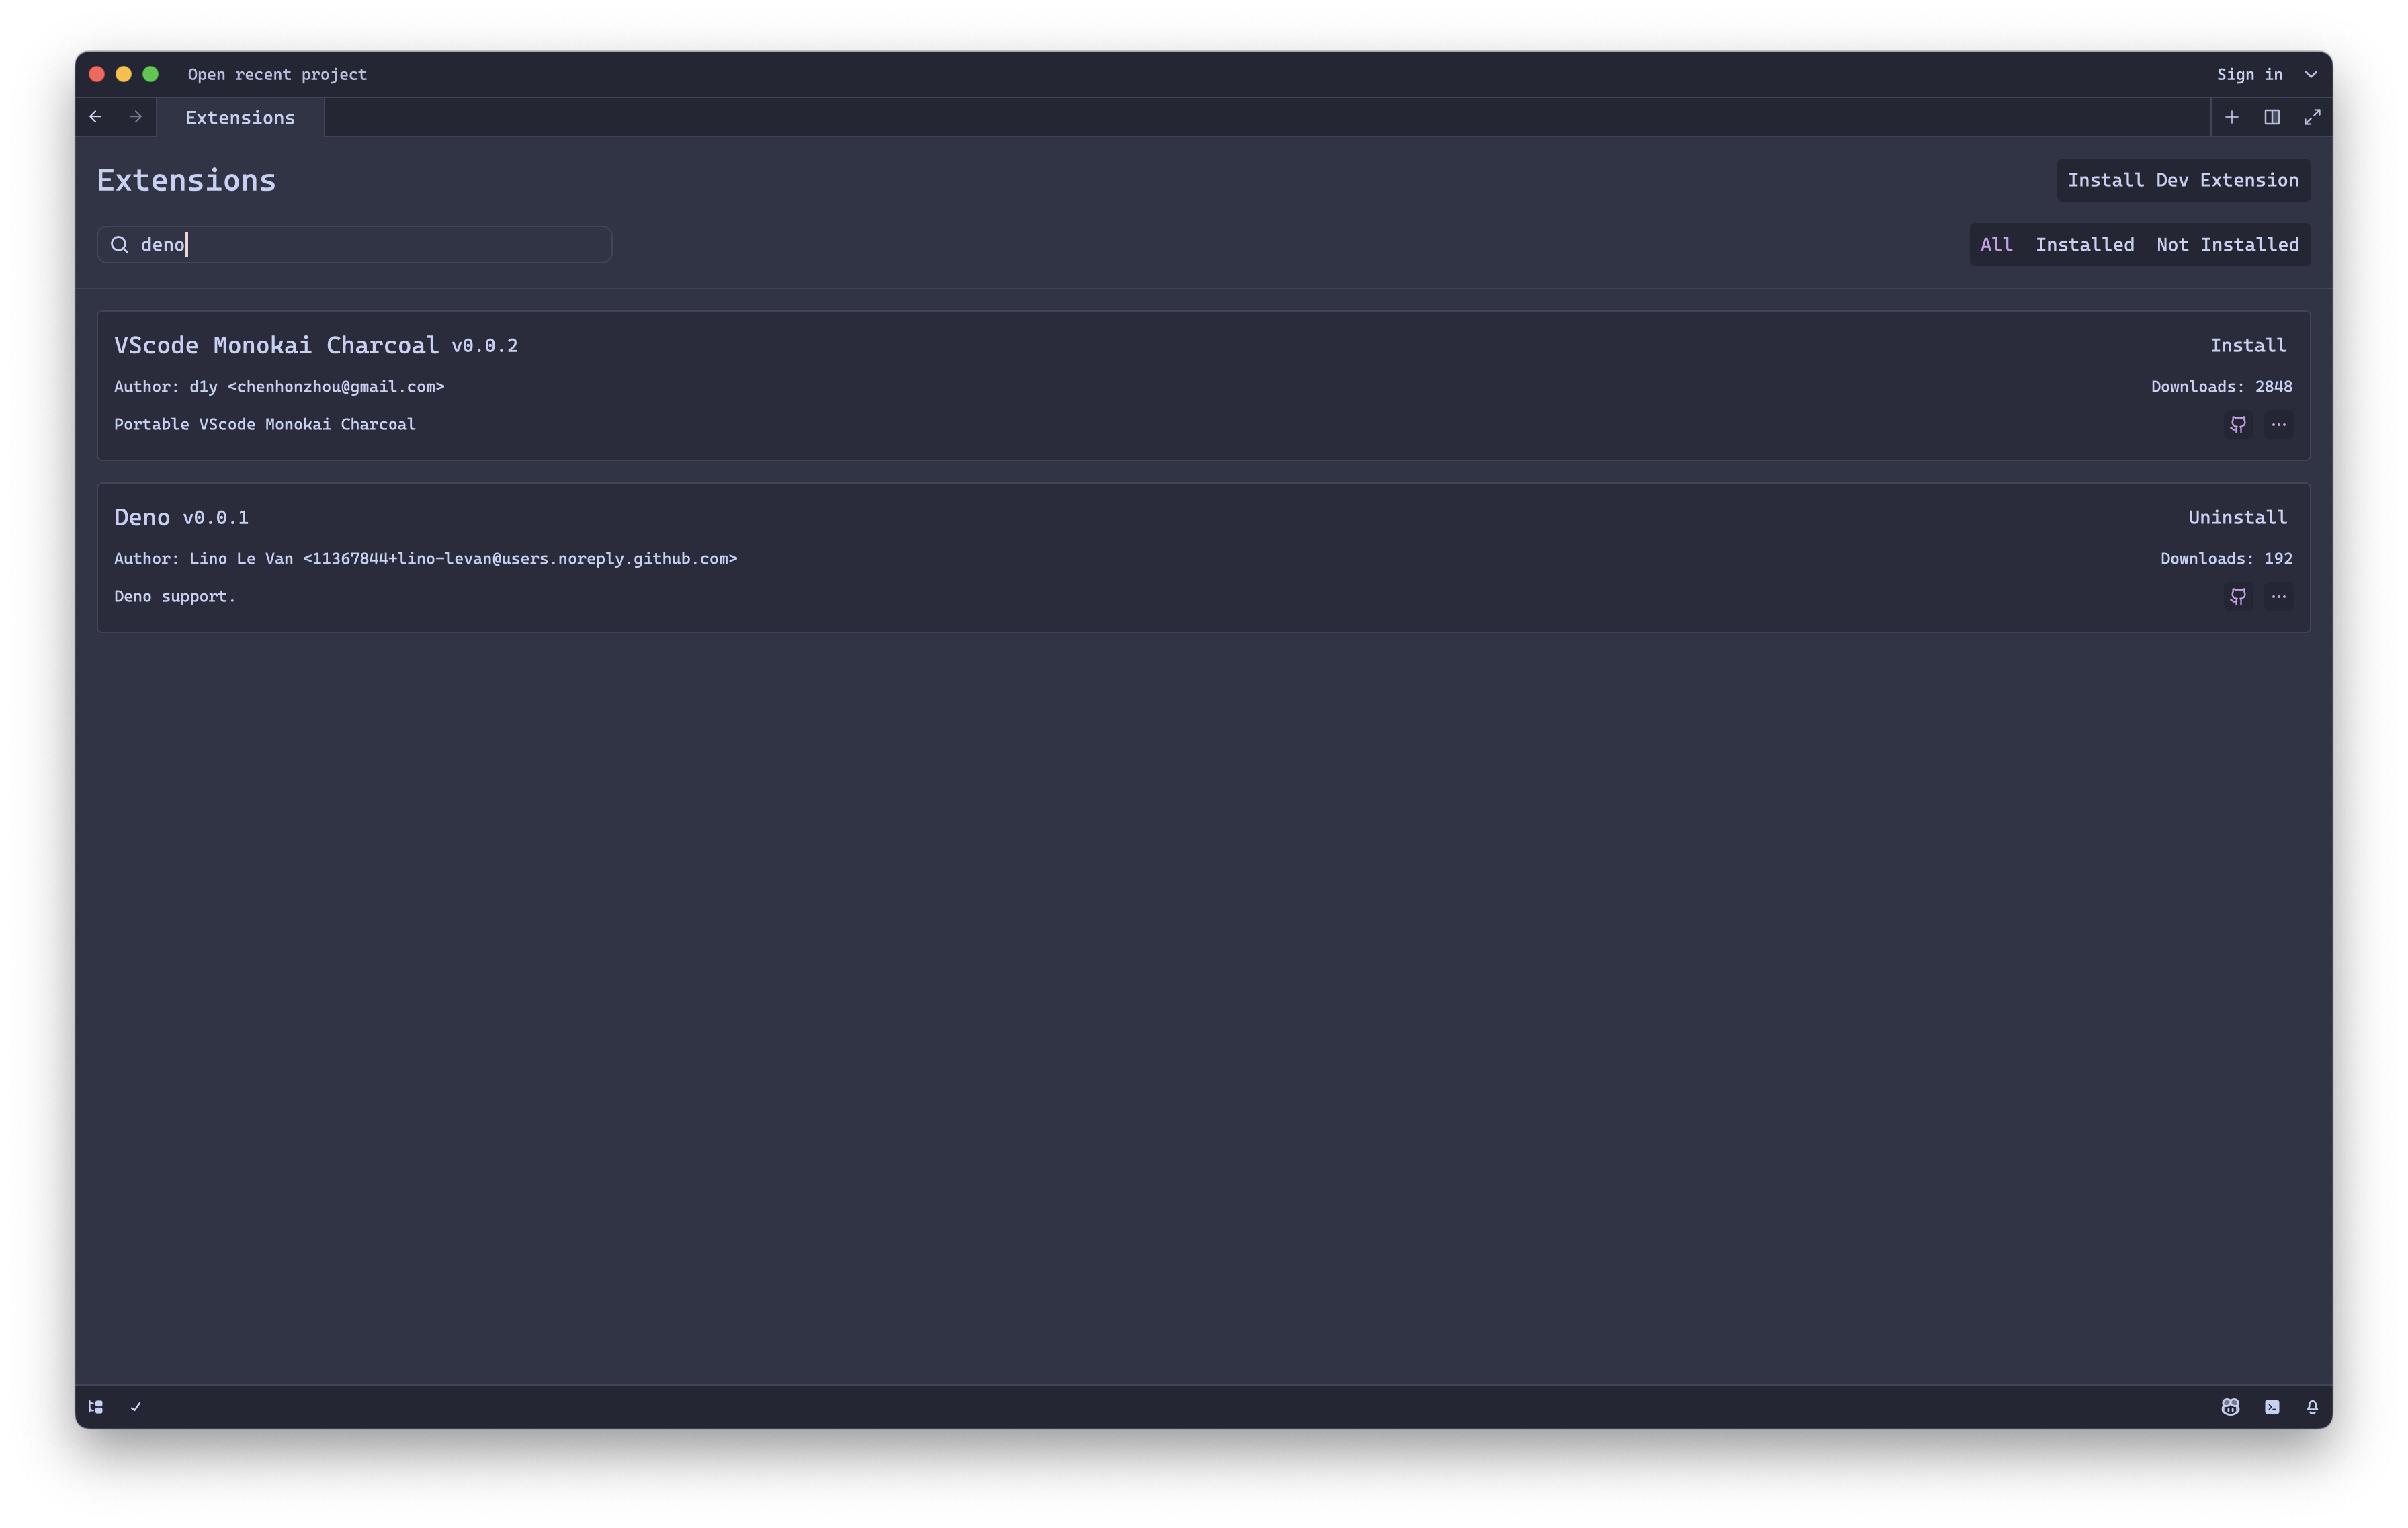The width and height of the screenshot is (2408, 1528).
Task: Open GitHub repository for VScode Monokai Charcoal
Action: tap(2238, 425)
